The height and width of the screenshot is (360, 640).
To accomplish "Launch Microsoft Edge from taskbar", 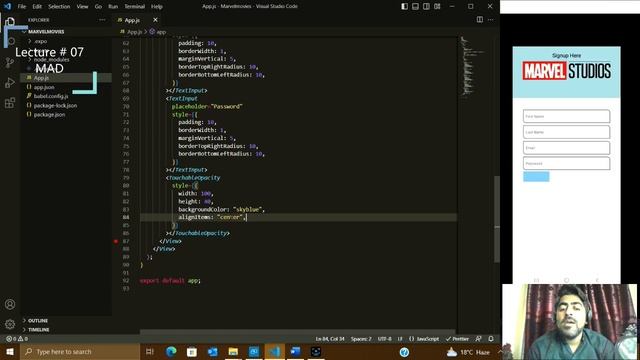I will pyautogui.click(x=171, y=351).
